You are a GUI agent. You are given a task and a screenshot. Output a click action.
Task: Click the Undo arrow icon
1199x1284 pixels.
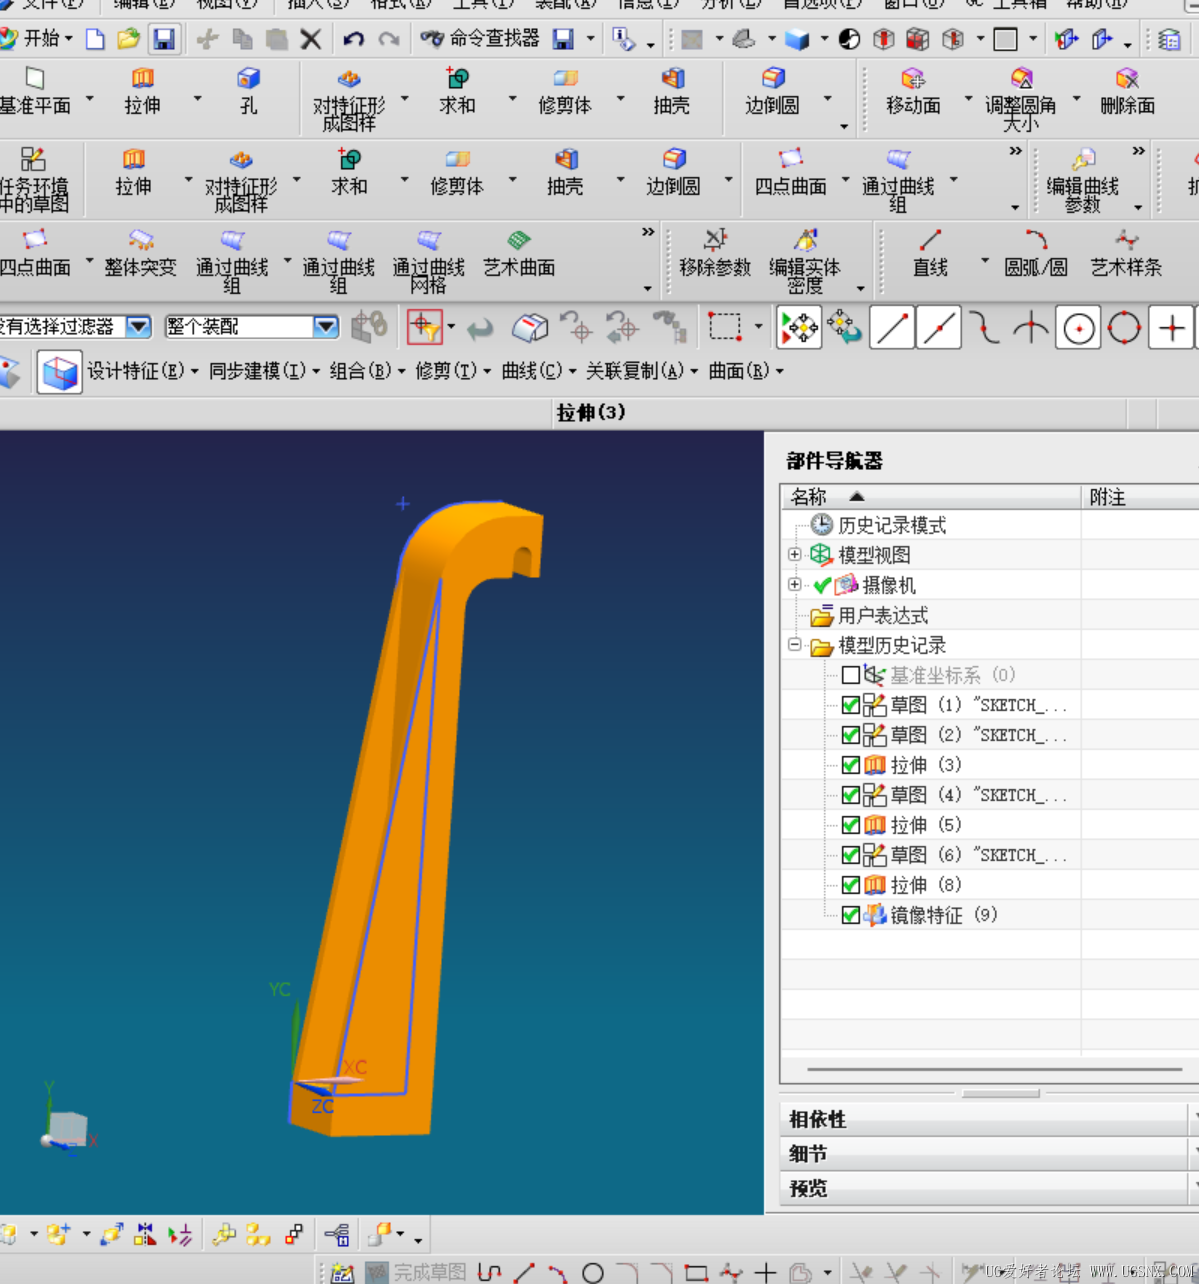click(353, 39)
